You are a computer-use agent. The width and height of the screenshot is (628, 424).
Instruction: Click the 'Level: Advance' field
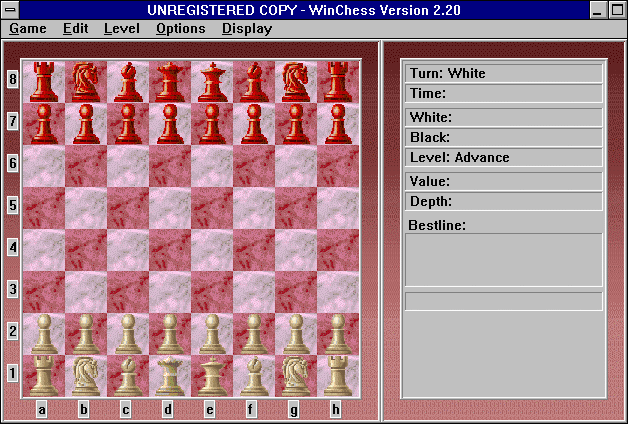click(x=504, y=157)
